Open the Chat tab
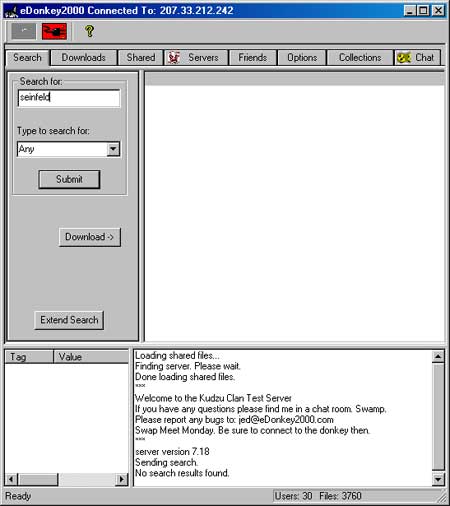The height and width of the screenshot is (506, 450). point(418,58)
